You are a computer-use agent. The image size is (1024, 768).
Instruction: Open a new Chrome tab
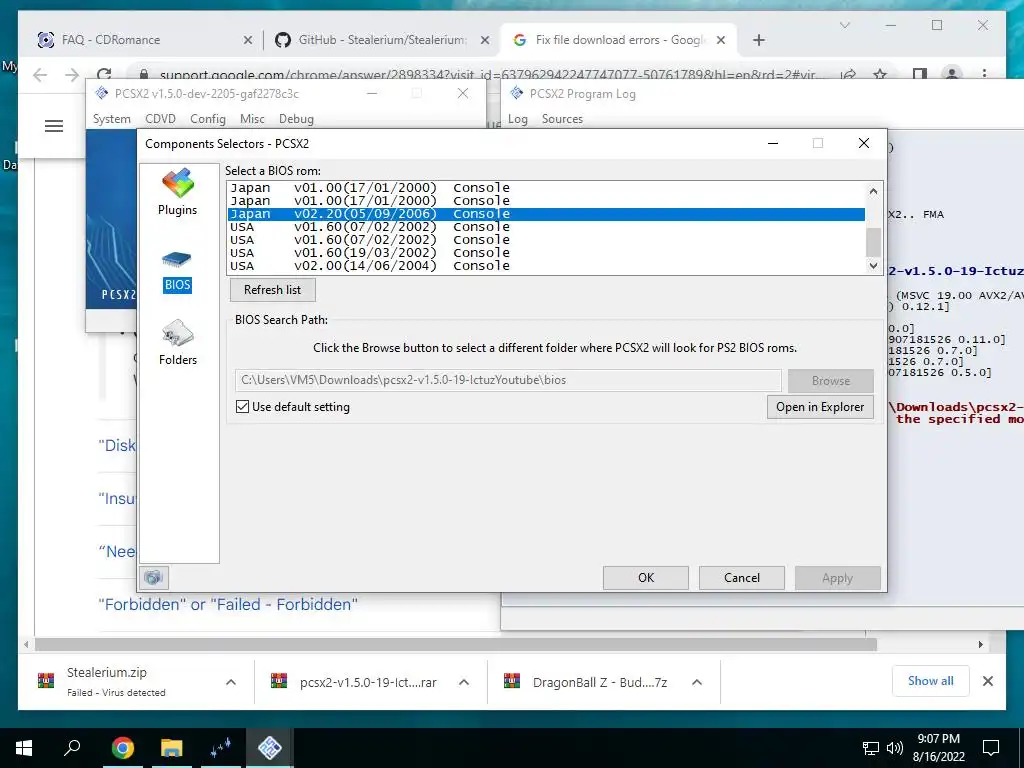(758, 40)
